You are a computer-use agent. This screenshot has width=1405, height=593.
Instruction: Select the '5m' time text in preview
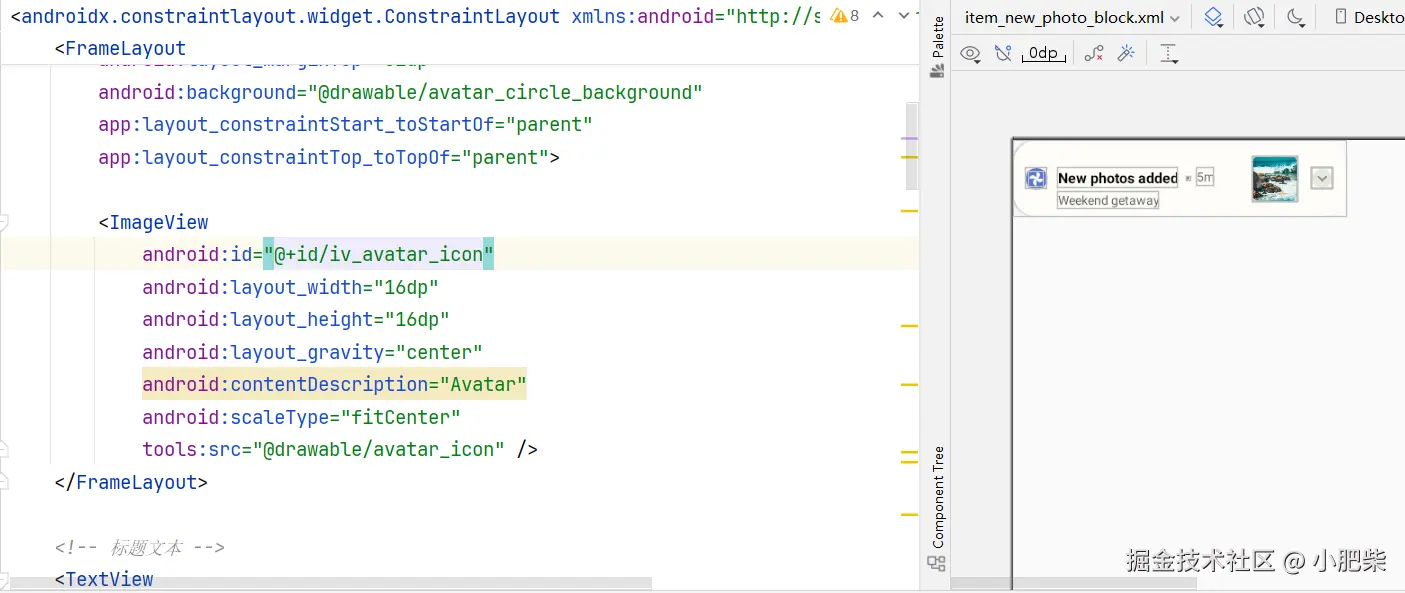[1205, 177]
